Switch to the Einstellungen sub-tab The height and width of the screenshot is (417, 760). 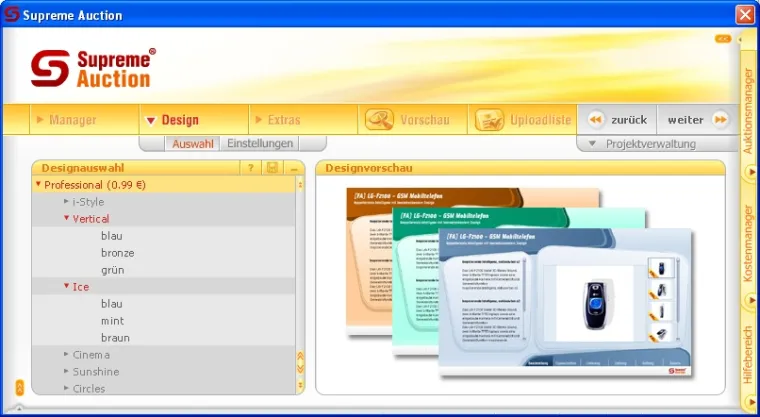[260, 144]
